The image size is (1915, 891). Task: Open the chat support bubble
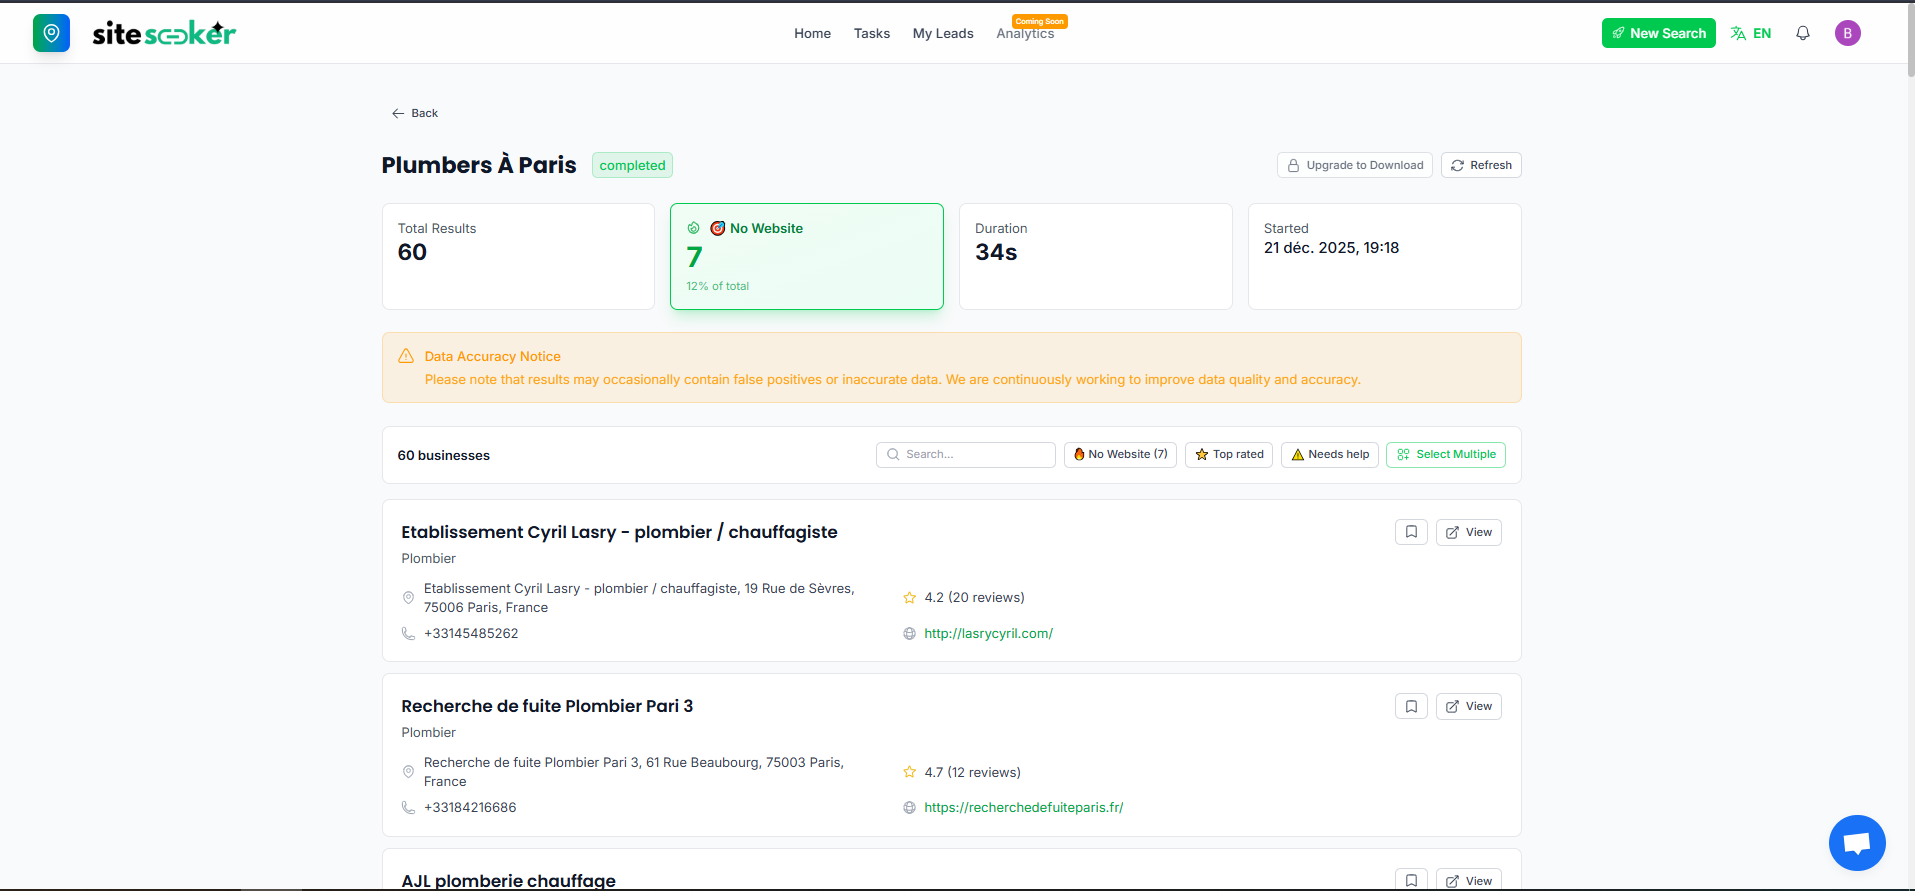pyautogui.click(x=1857, y=843)
